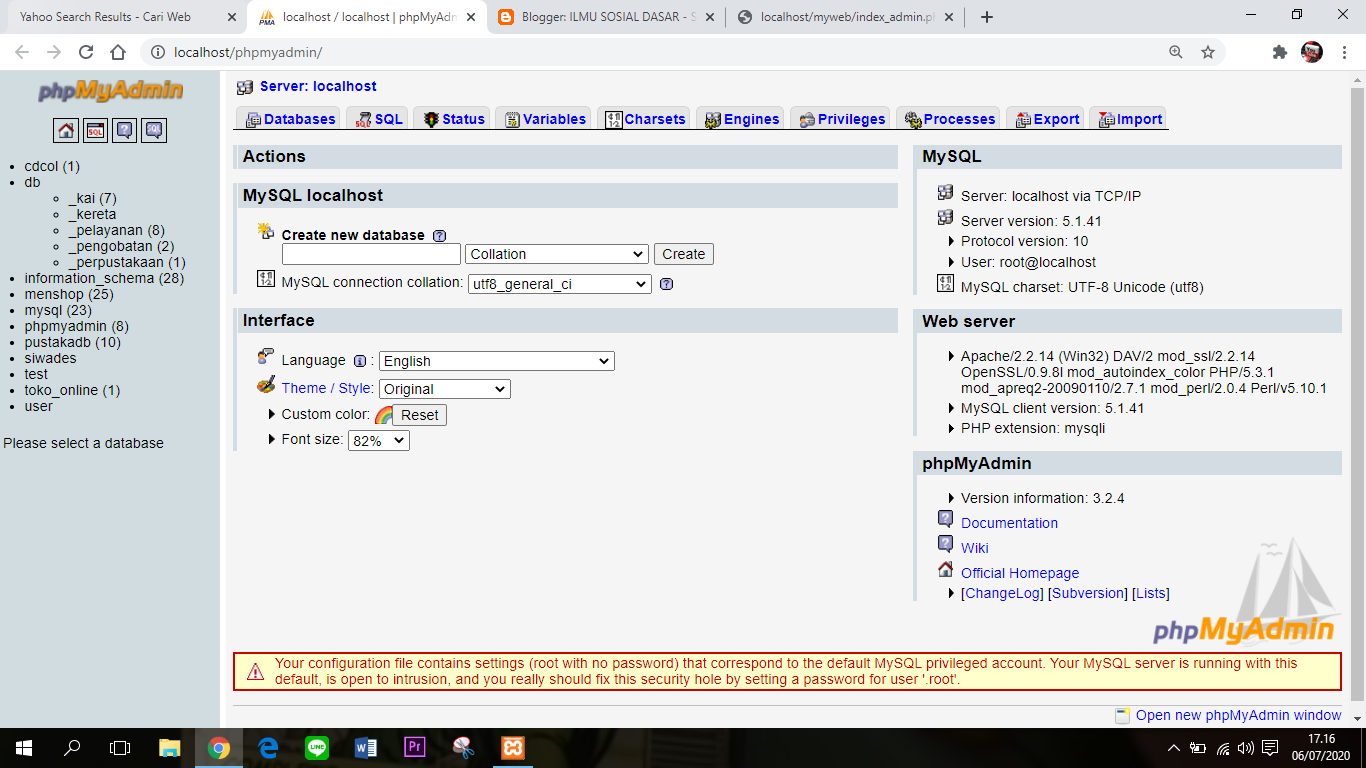Viewport: 1366px width, 768px height.
Task: Select the menshop (25) database
Action: tap(69, 294)
